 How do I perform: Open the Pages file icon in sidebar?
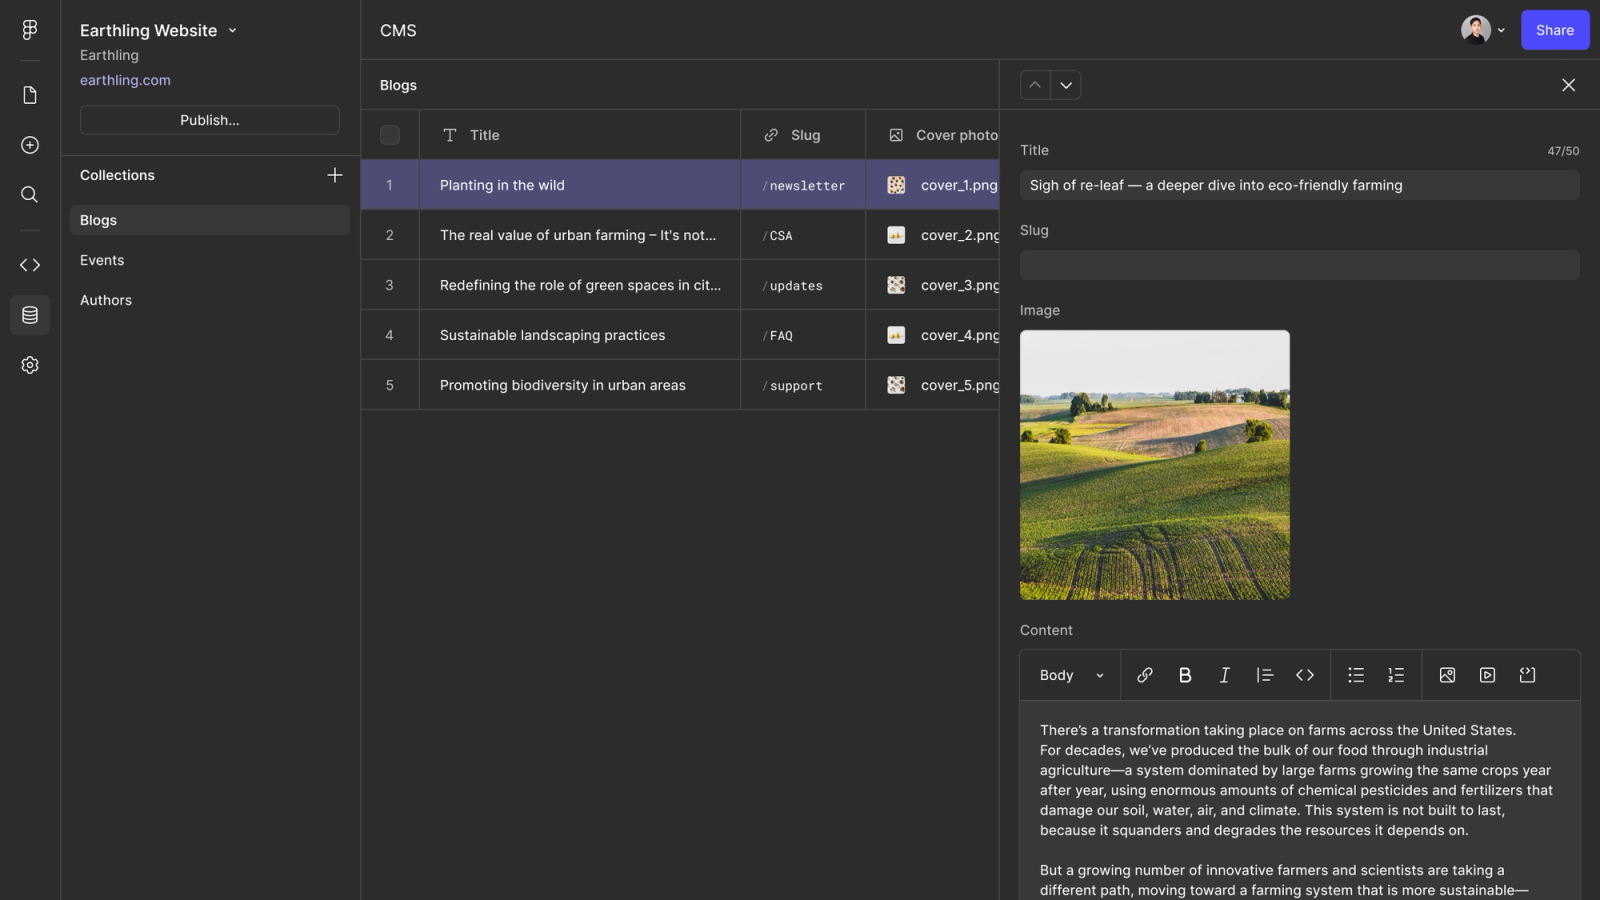point(30,95)
